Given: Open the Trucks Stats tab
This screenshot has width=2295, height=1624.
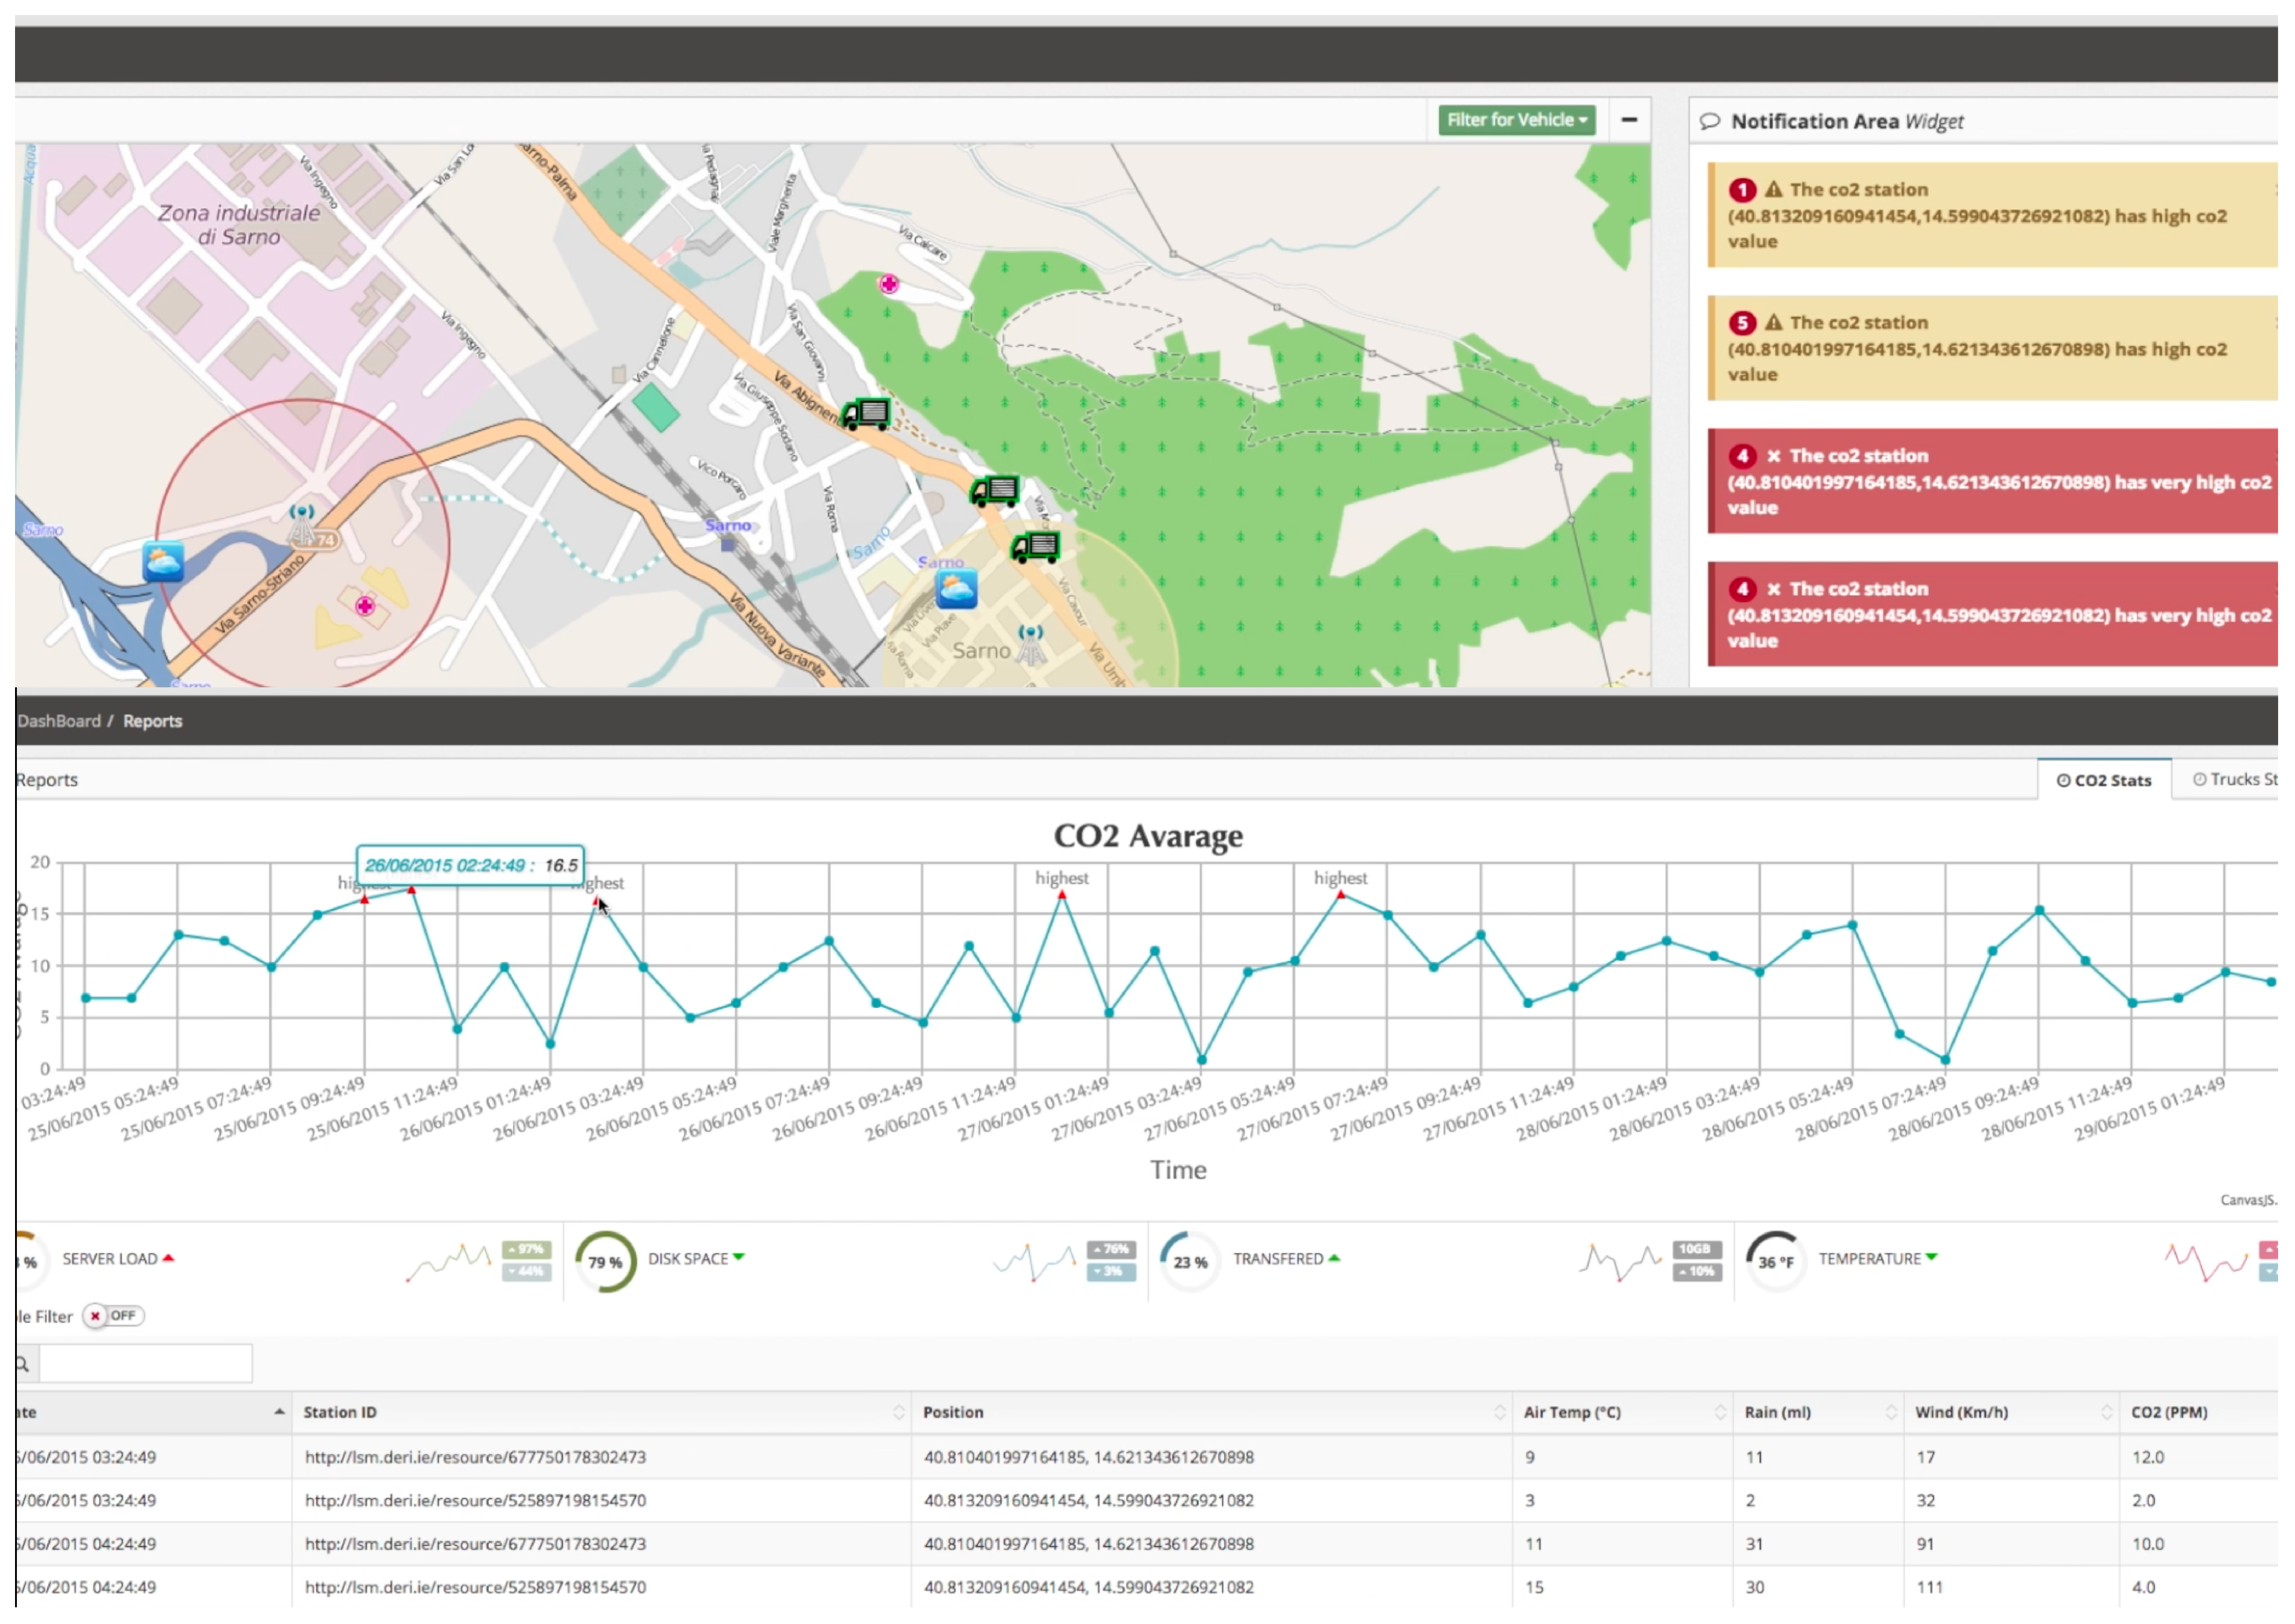Looking at the screenshot, I should coord(2235,779).
